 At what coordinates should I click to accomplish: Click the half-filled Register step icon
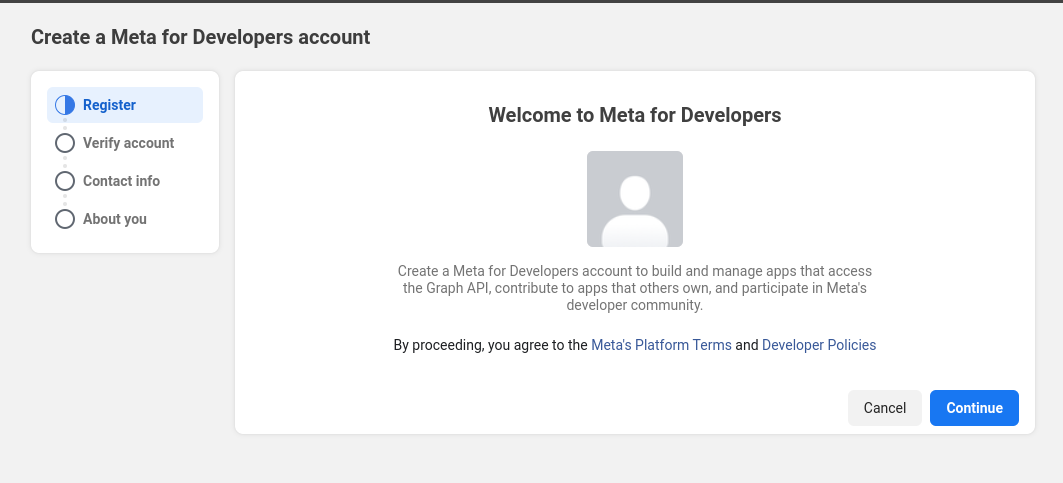tap(65, 105)
